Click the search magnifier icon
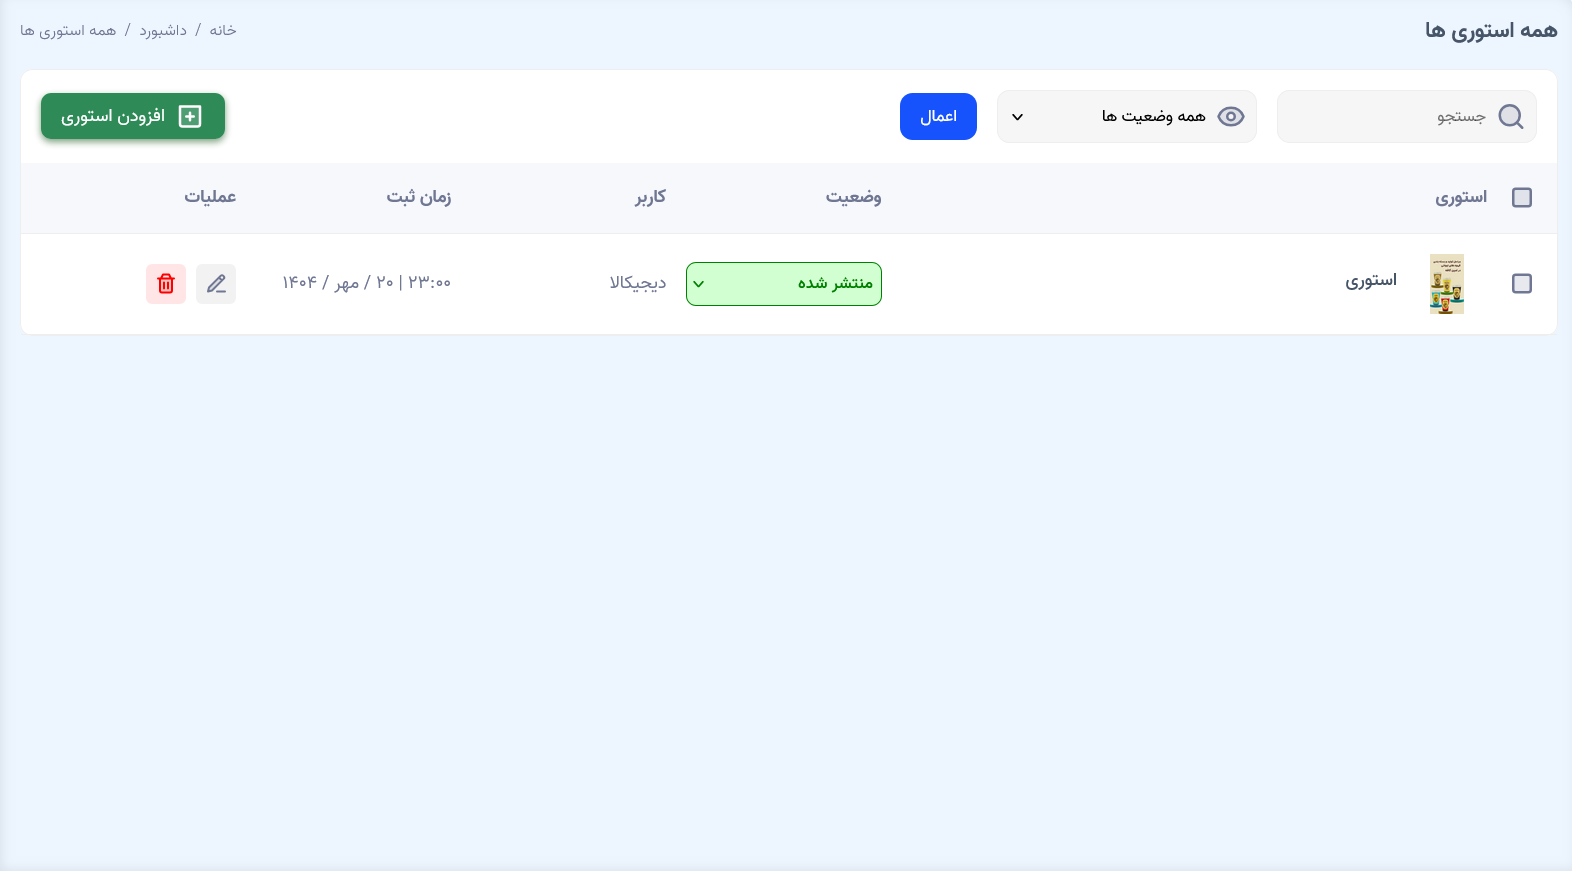The image size is (1572, 871). pyautogui.click(x=1510, y=117)
